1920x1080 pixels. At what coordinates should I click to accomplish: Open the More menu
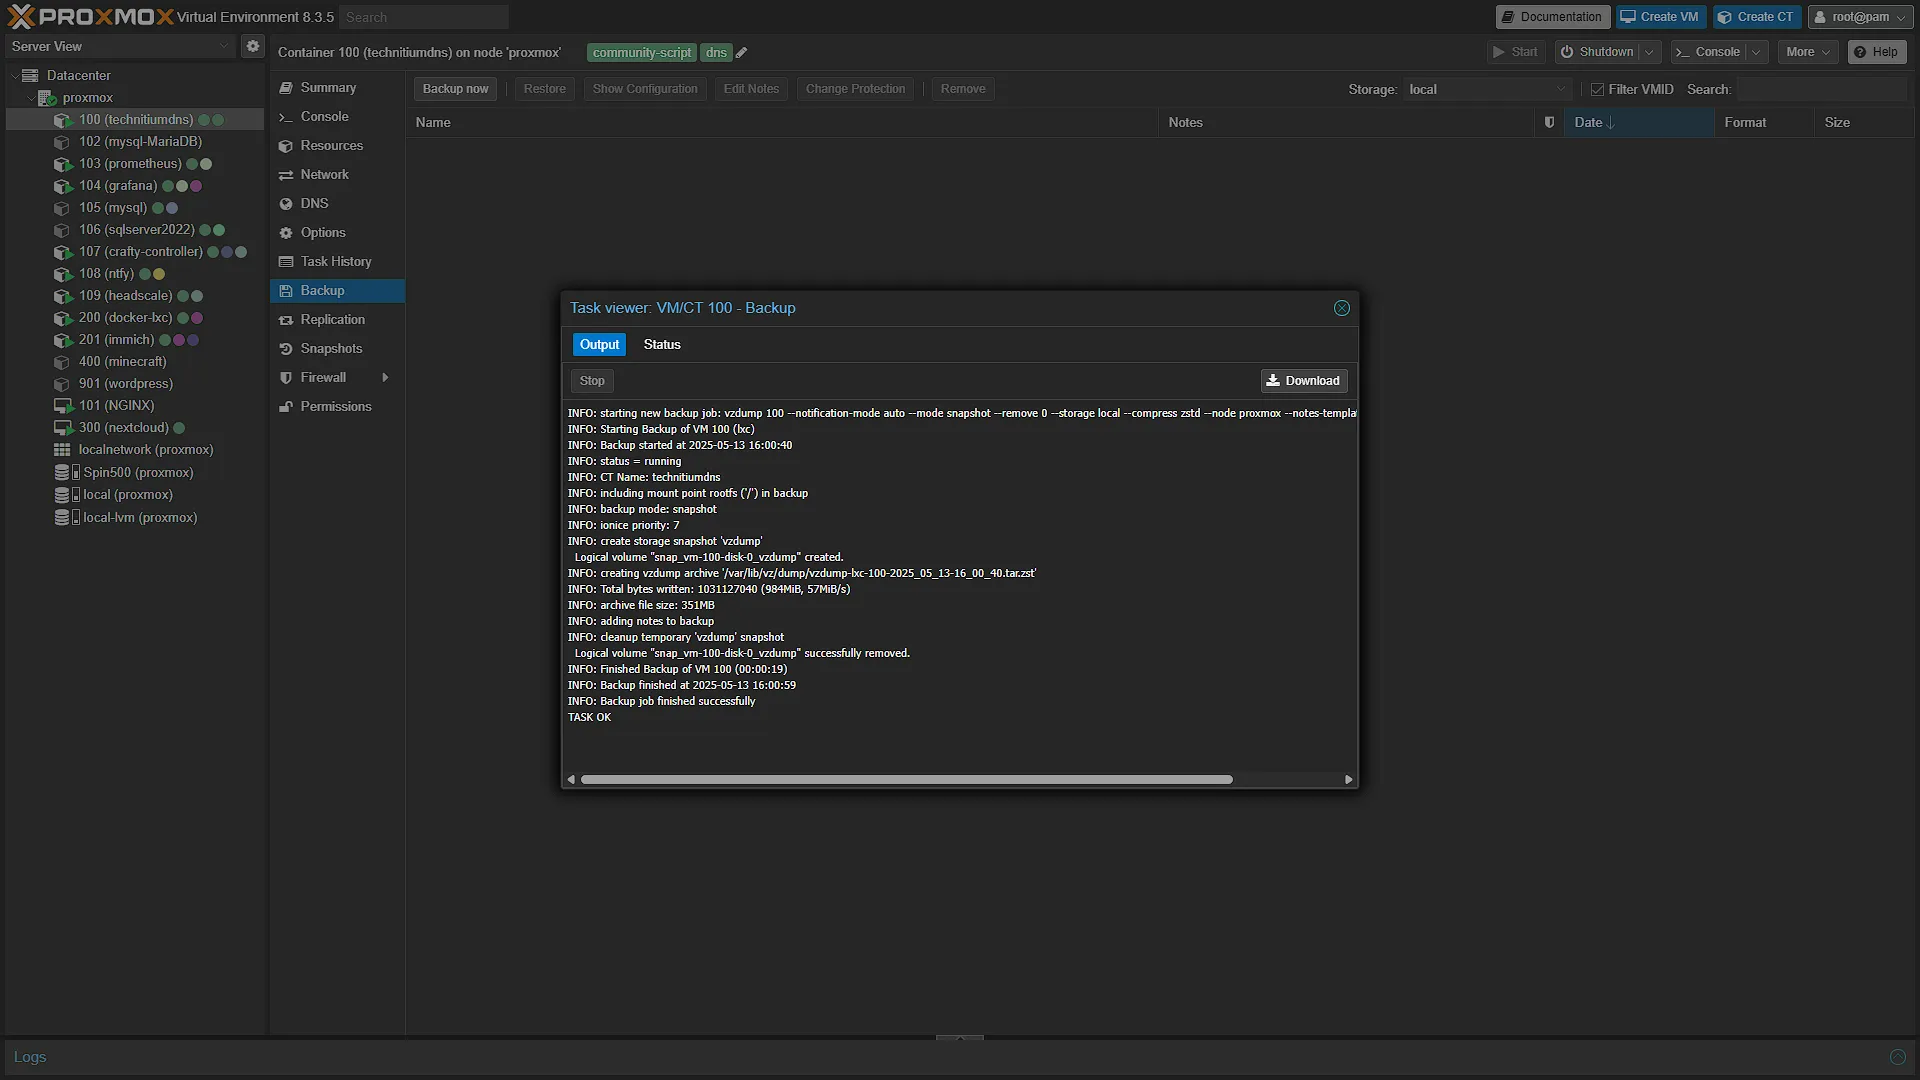(1808, 52)
